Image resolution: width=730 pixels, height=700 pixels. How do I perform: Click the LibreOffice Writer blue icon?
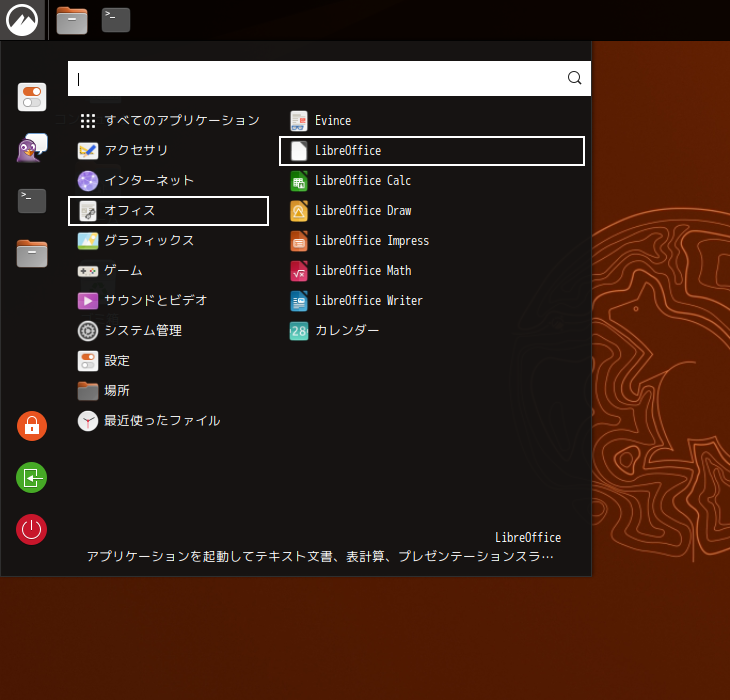(x=298, y=301)
